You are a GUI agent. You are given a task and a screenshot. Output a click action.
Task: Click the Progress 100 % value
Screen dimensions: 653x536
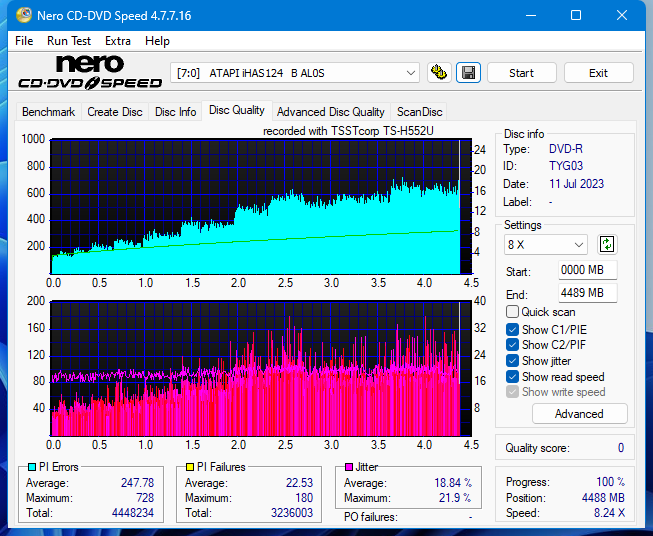coord(611,482)
